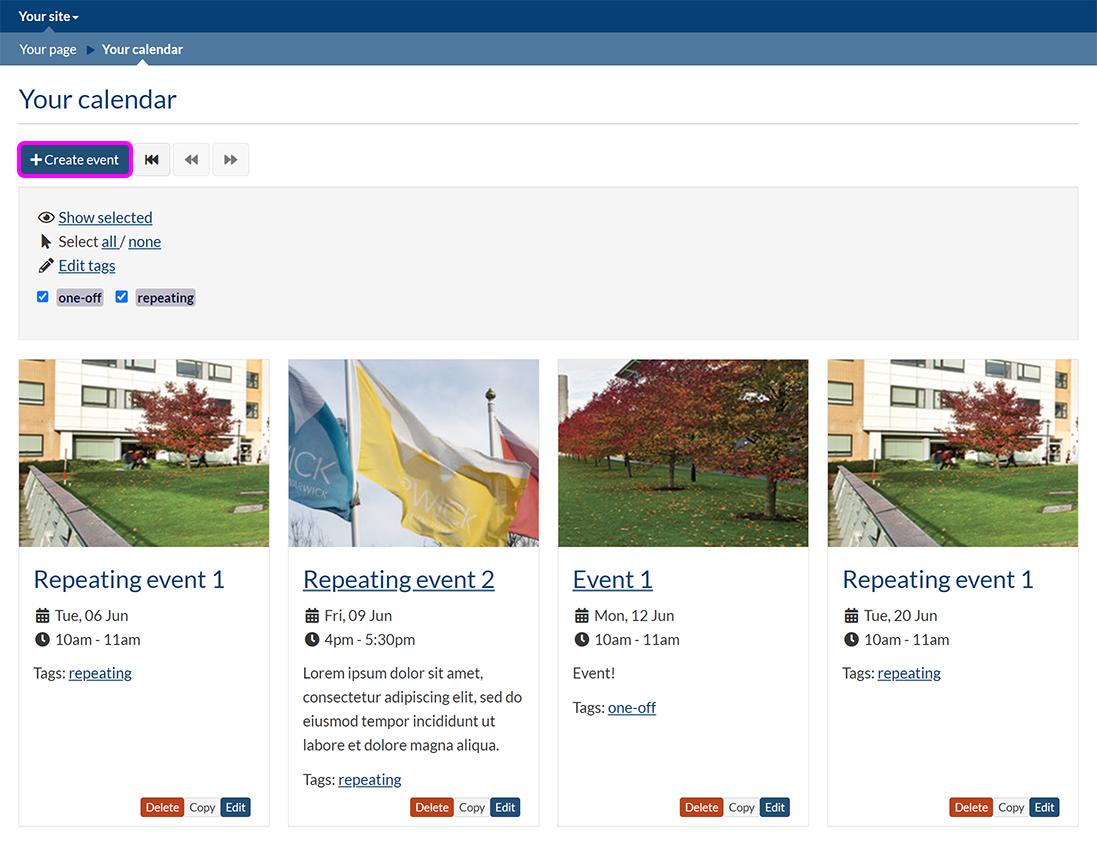
Task: Delete the Event 1 card
Action: click(701, 808)
